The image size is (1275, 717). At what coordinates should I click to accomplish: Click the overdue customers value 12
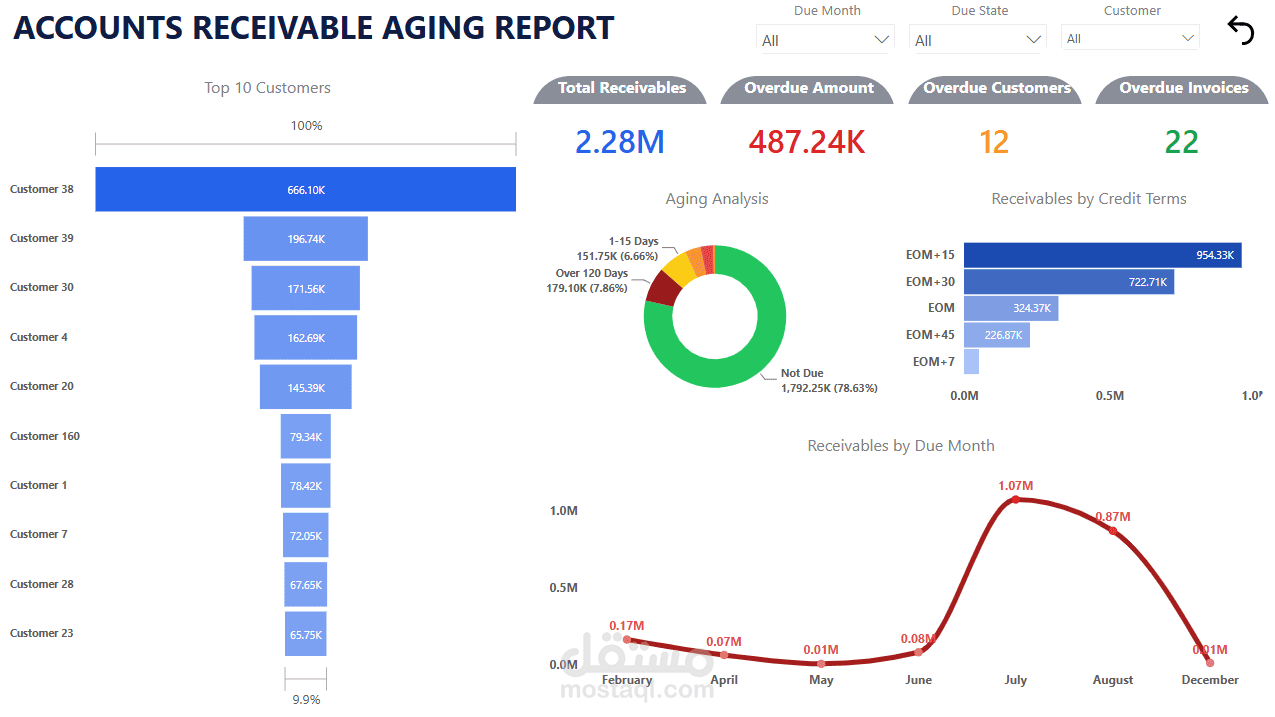(x=994, y=142)
